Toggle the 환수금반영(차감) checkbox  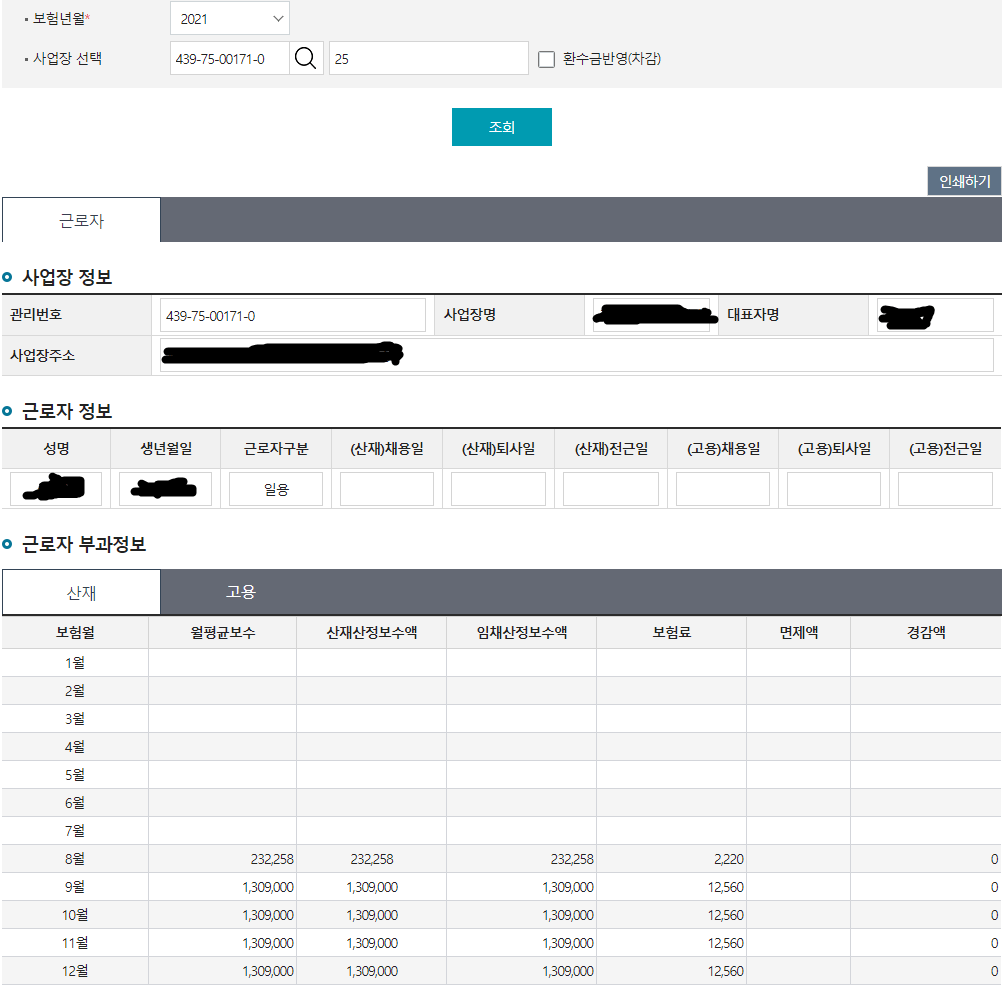546,59
